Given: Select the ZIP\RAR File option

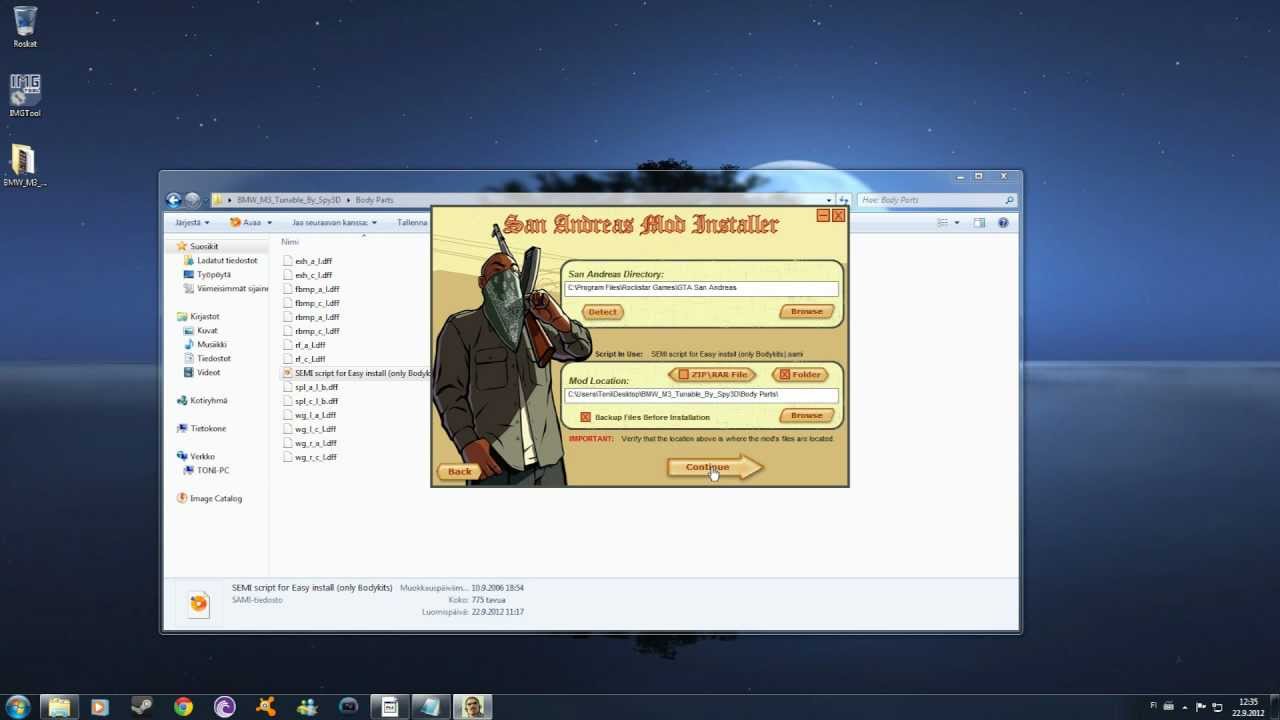Looking at the screenshot, I should pos(712,375).
